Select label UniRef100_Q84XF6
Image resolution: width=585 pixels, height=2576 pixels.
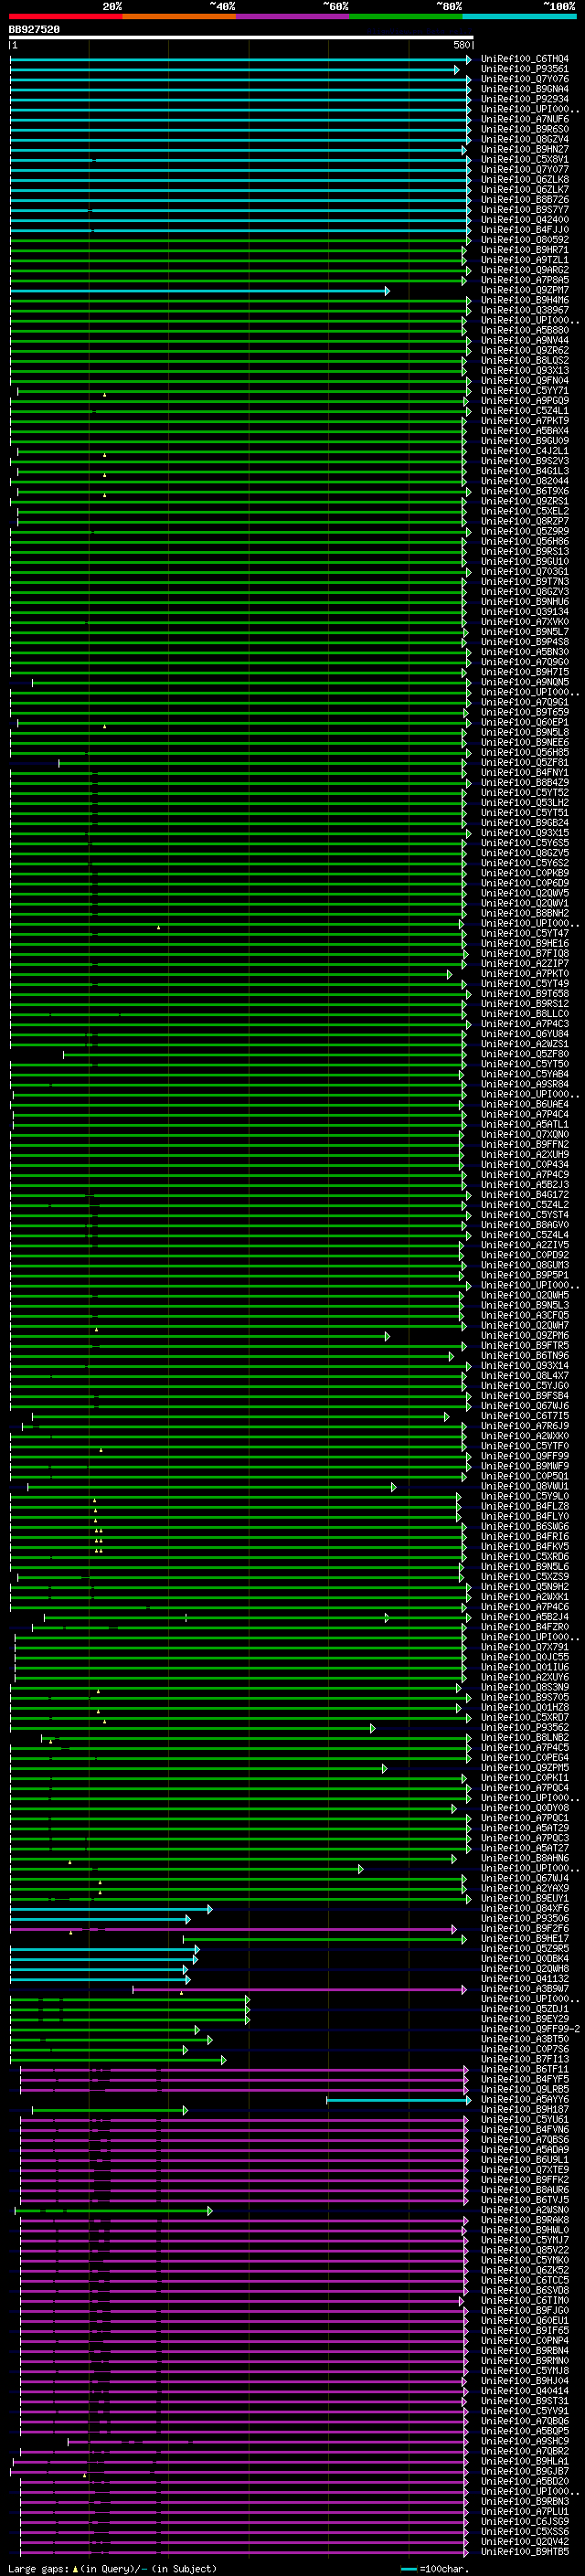pos(525,1909)
